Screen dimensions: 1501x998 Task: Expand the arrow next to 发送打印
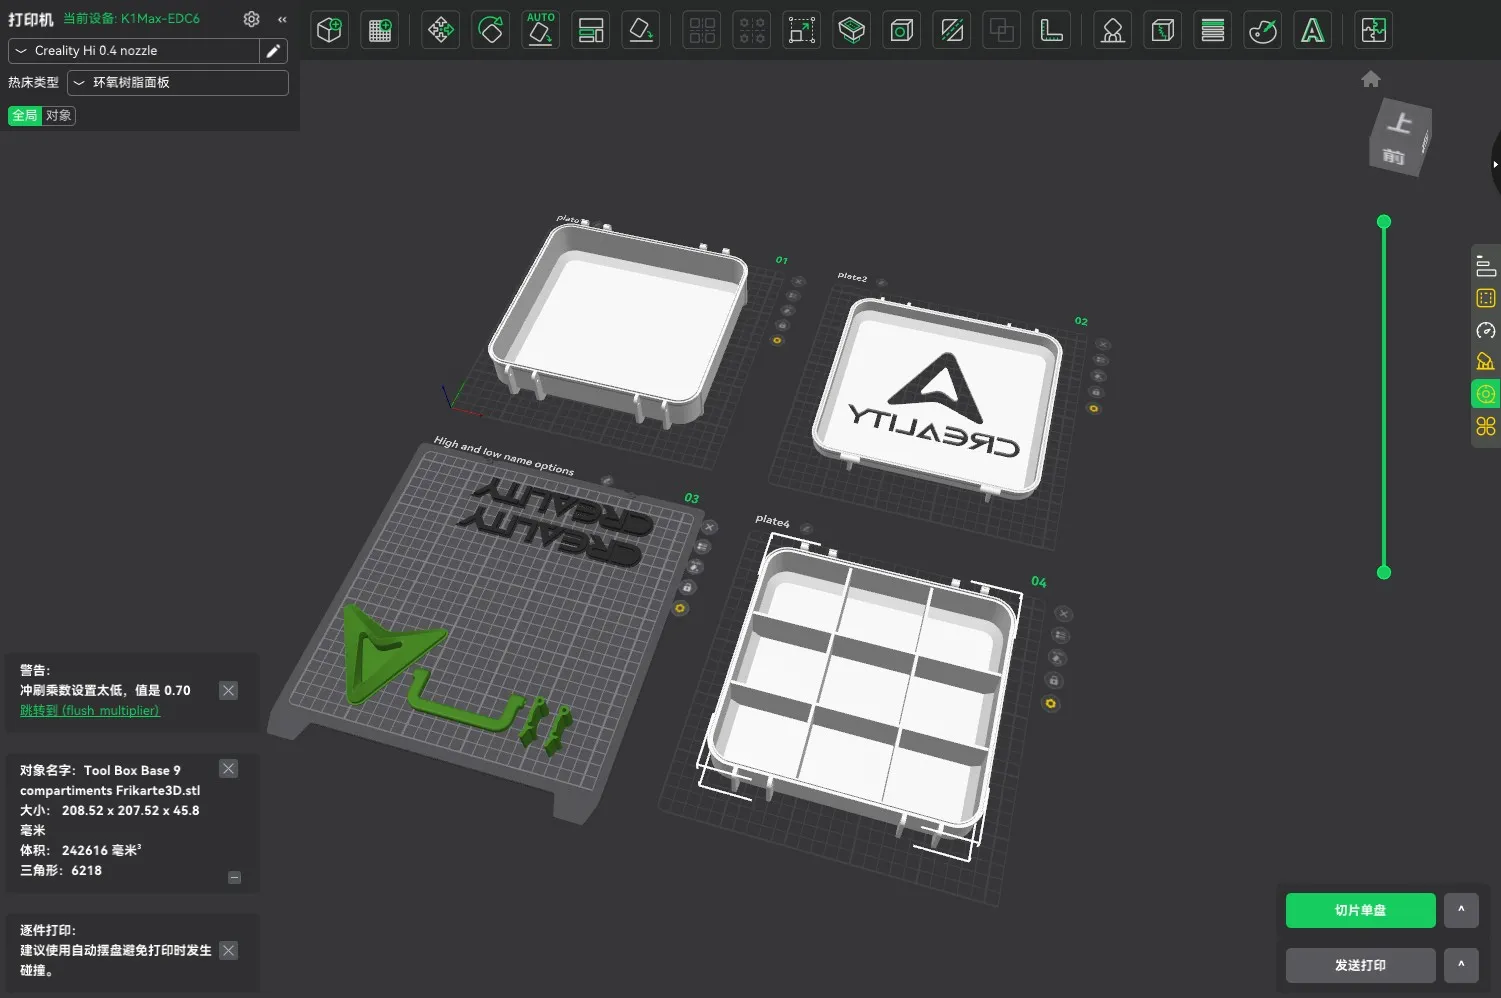(x=1461, y=965)
